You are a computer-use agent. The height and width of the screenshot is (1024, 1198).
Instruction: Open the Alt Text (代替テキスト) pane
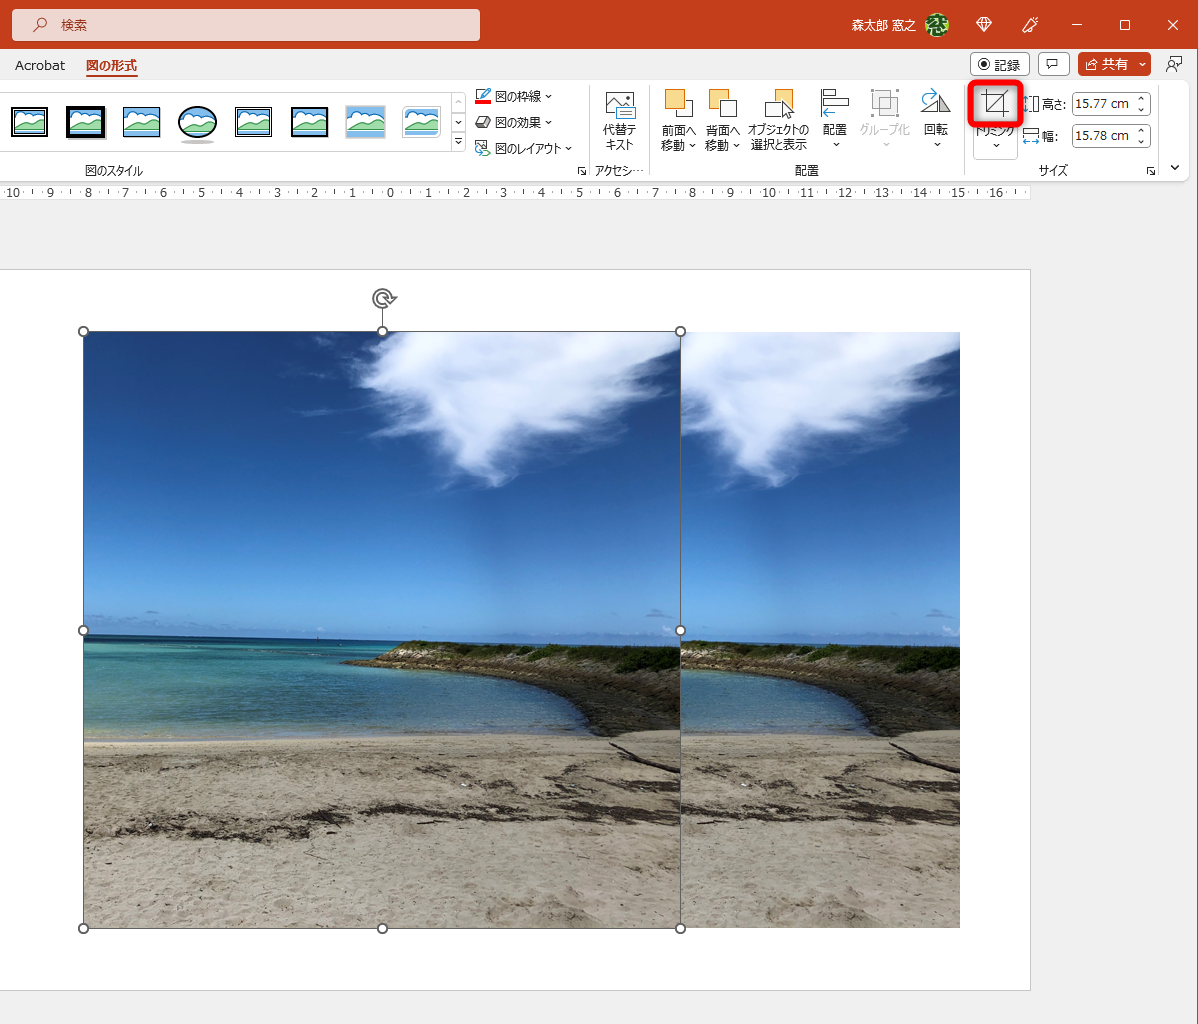click(619, 121)
